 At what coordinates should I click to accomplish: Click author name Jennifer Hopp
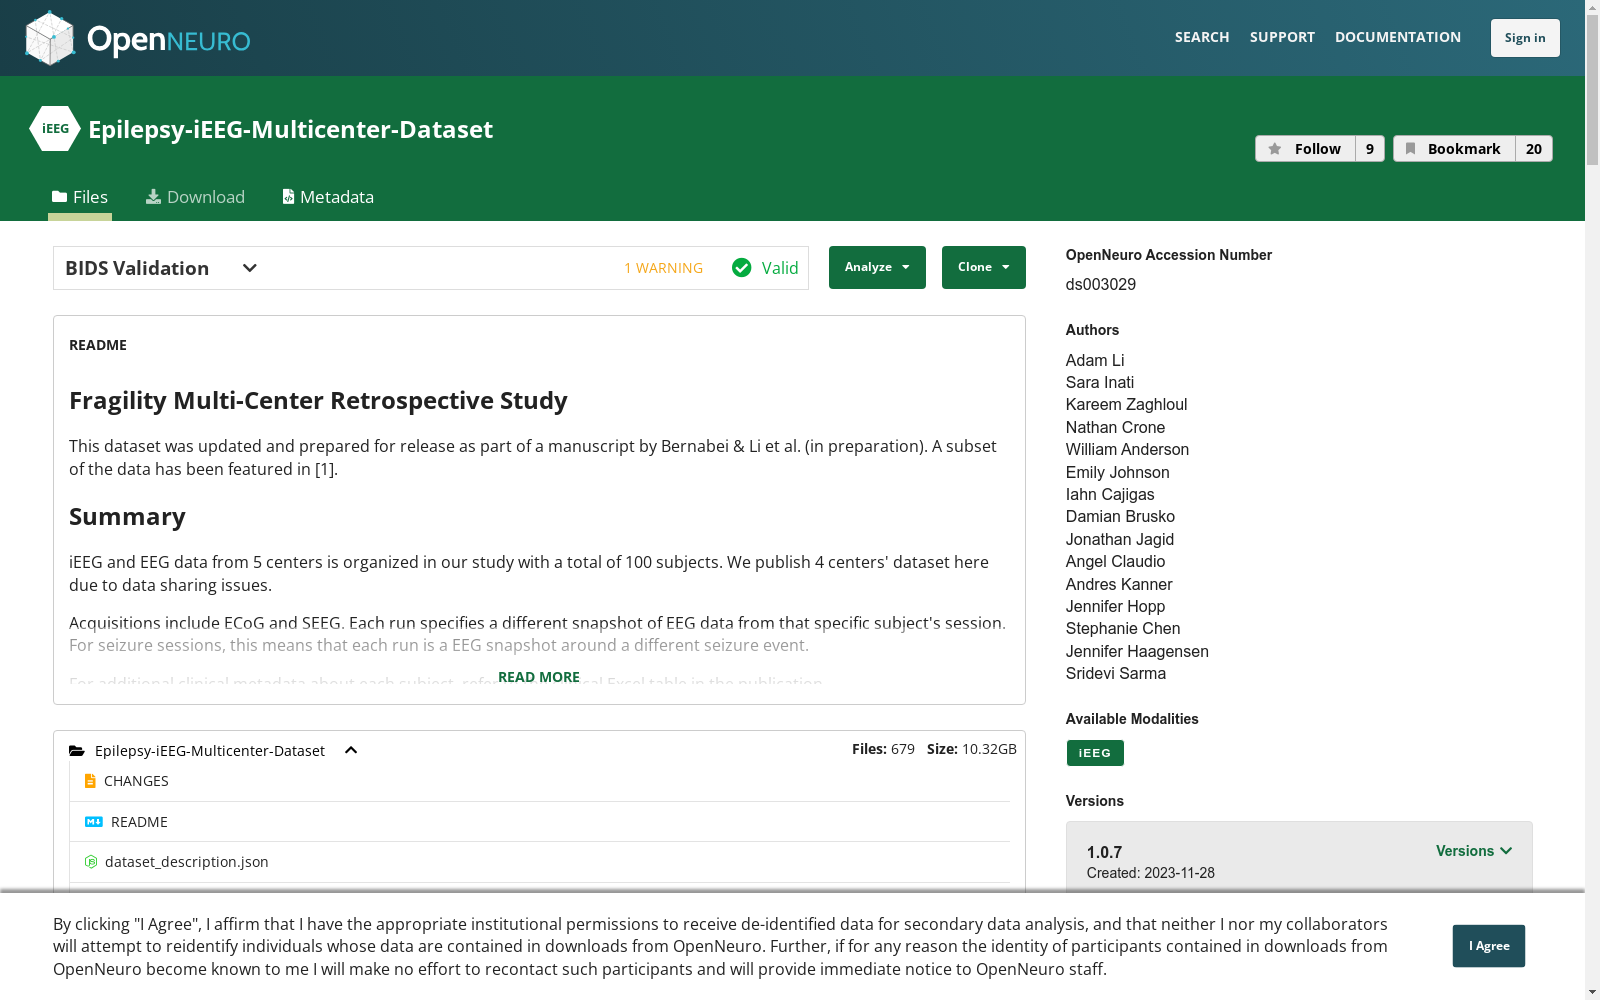click(x=1115, y=606)
